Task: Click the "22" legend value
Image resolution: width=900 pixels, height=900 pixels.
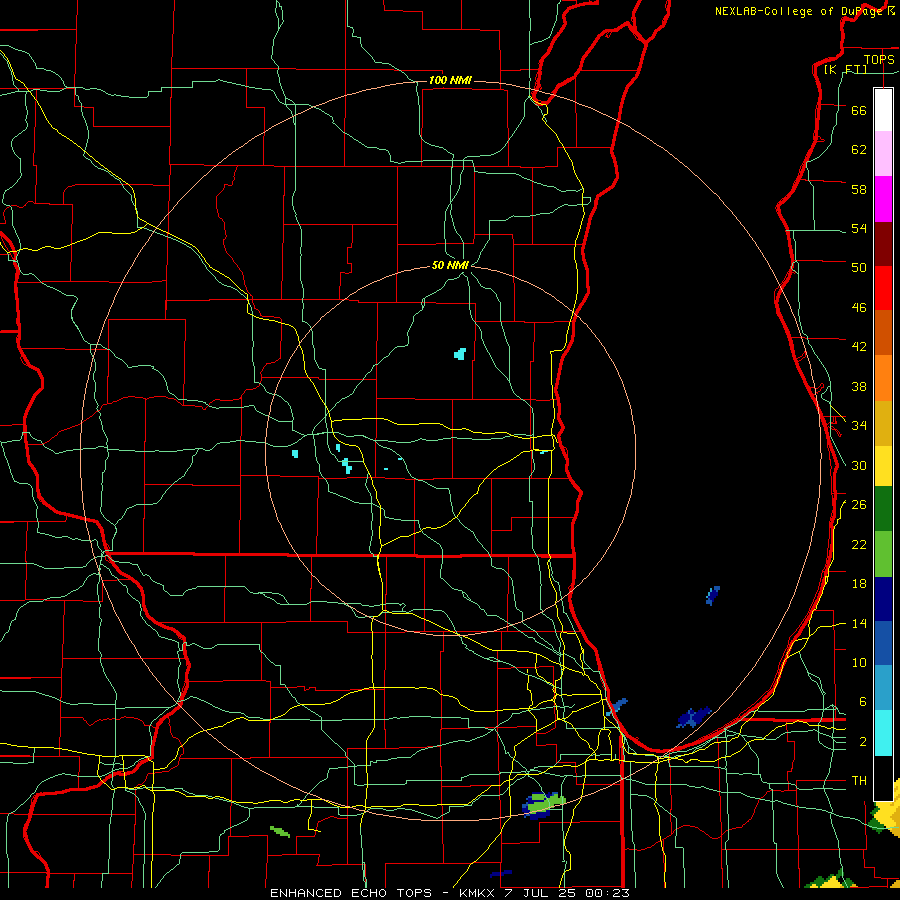Action: point(859,545)
